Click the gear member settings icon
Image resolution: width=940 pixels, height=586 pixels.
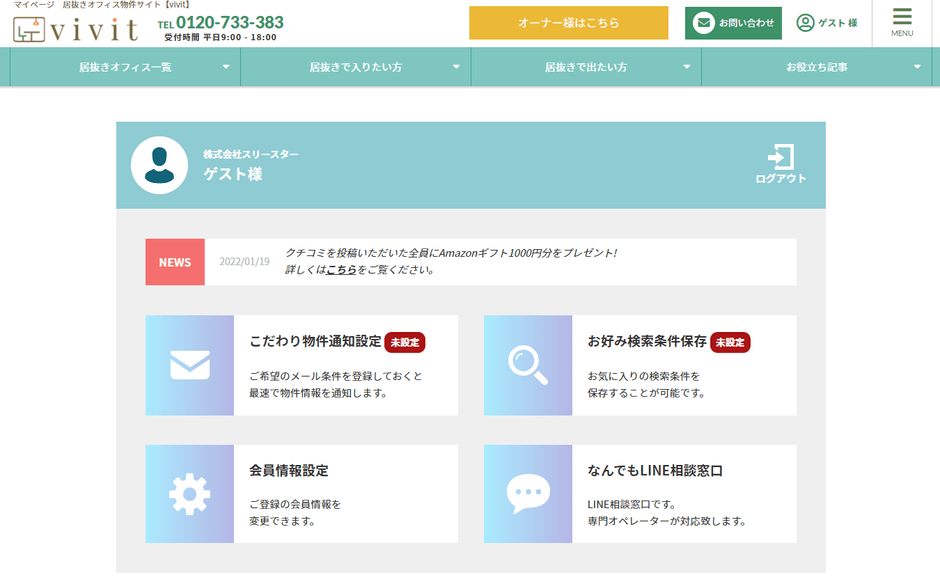(190, 494)
